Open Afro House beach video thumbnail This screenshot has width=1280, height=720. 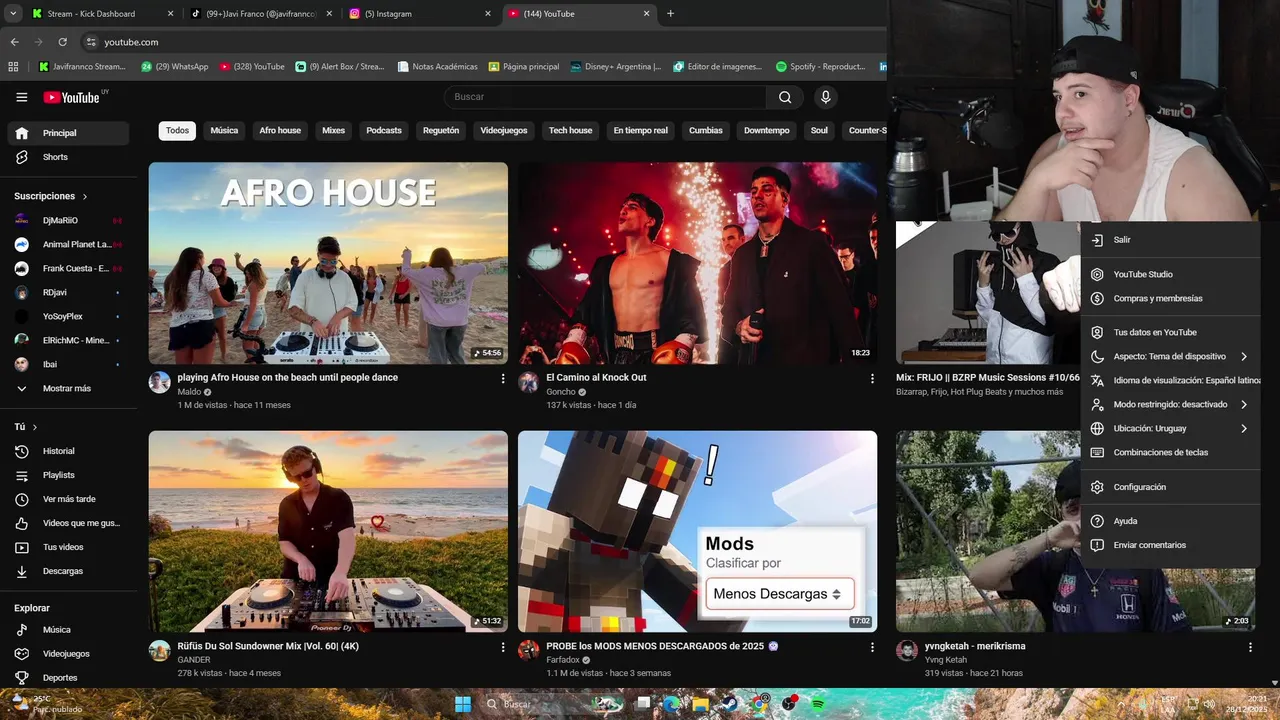coord(328,263)
